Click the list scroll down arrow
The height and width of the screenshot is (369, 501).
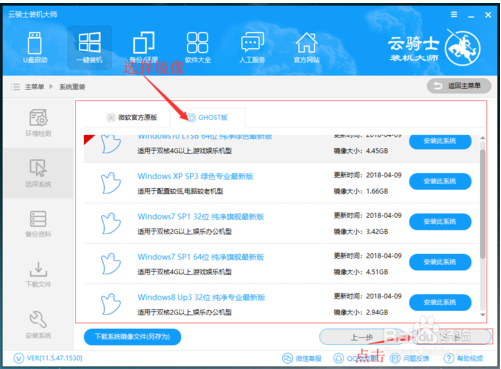pyautogui.click(x=482, y=315)
